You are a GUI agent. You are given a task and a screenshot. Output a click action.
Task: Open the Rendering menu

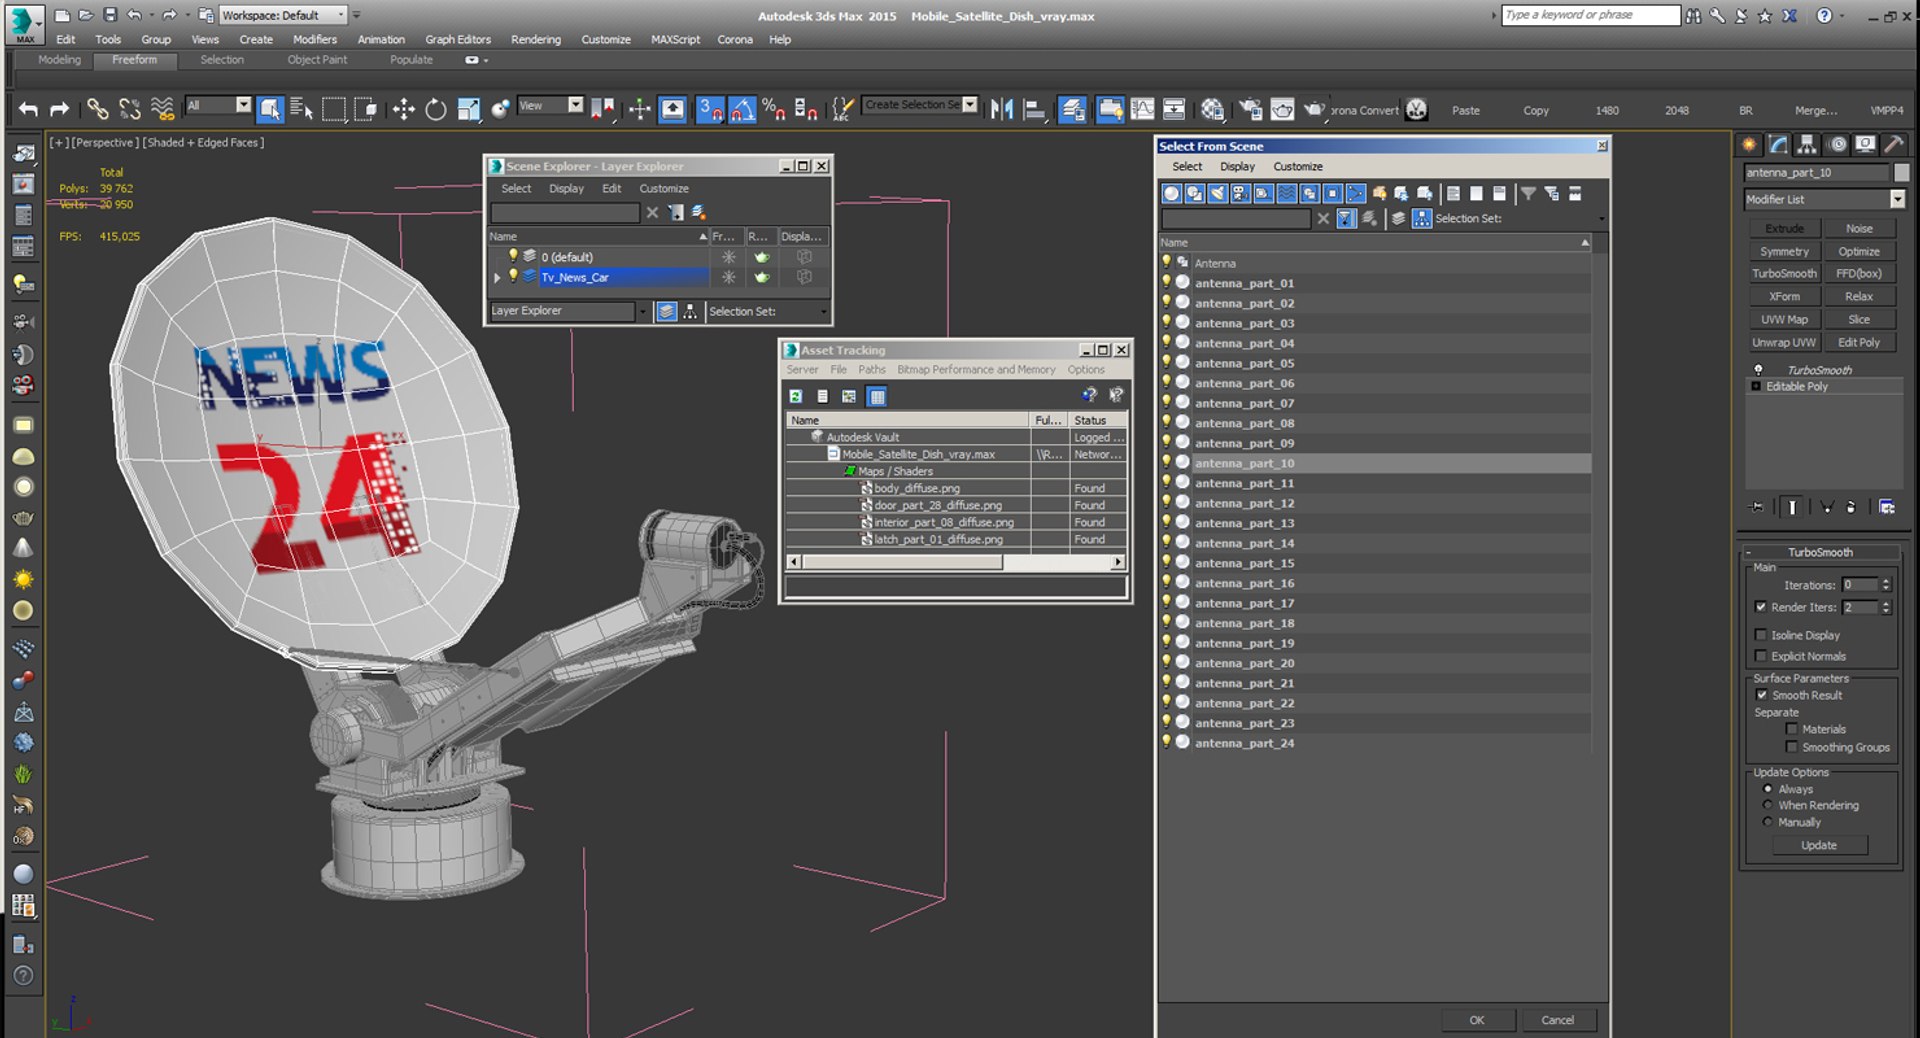[x=536, y=39]
